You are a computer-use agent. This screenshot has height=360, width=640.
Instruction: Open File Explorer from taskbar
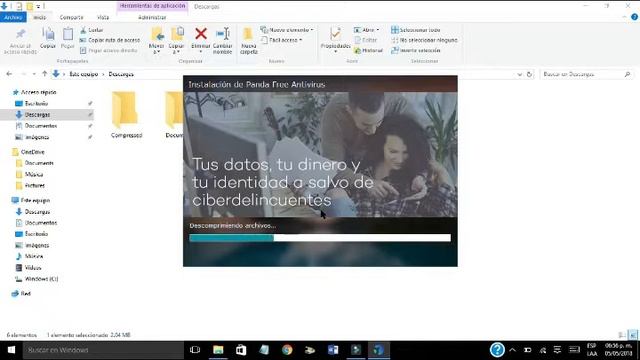click(x=218, y=350)
